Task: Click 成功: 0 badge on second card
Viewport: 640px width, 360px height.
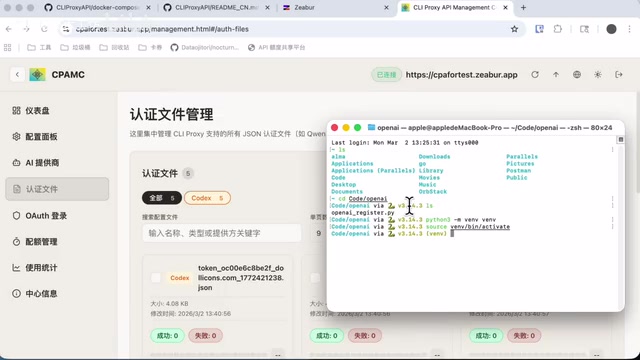Action: (x=327, y=336)
